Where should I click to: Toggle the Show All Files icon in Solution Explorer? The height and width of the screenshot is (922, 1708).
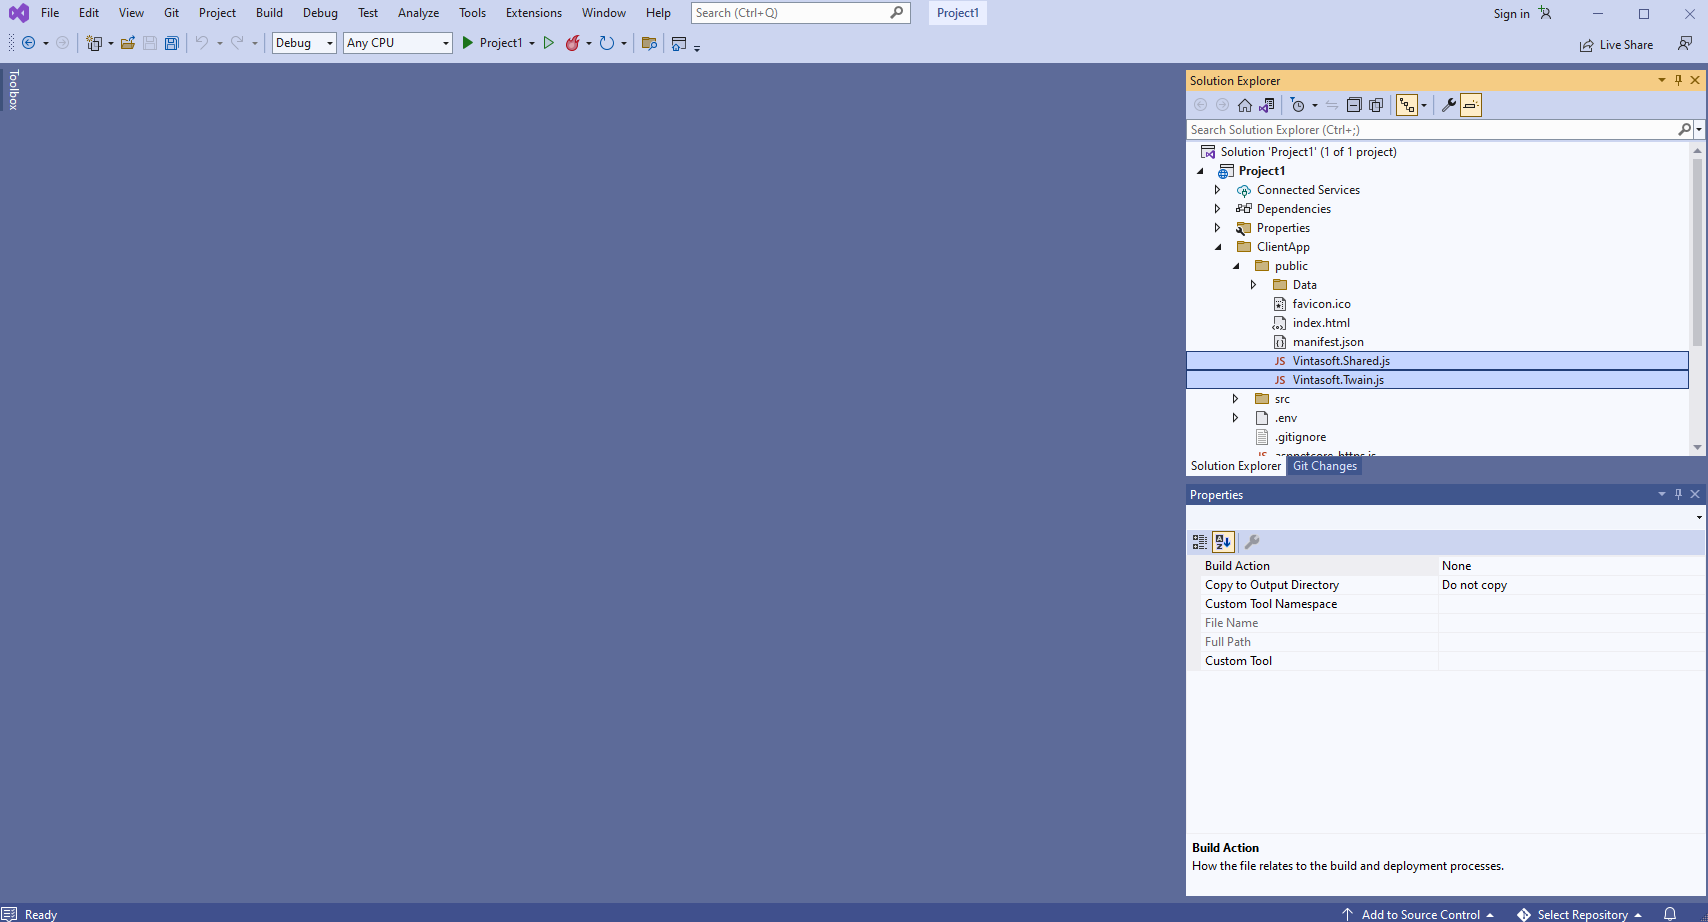pos(1376,105)
